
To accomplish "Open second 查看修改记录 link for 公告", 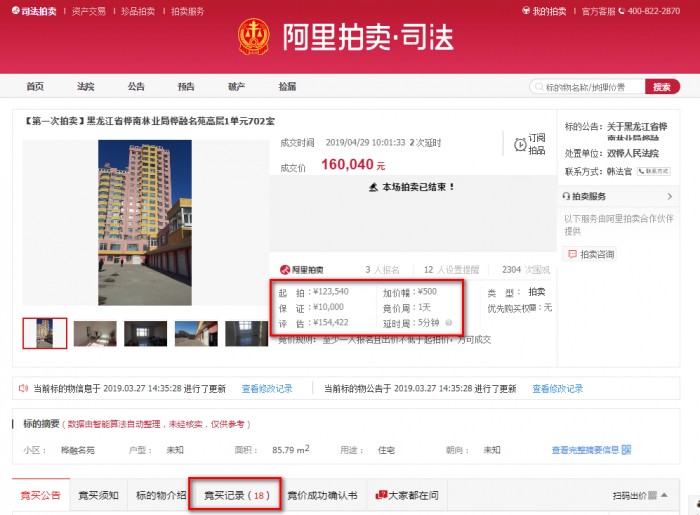I will pyautogui.click(x=558, y=389).
